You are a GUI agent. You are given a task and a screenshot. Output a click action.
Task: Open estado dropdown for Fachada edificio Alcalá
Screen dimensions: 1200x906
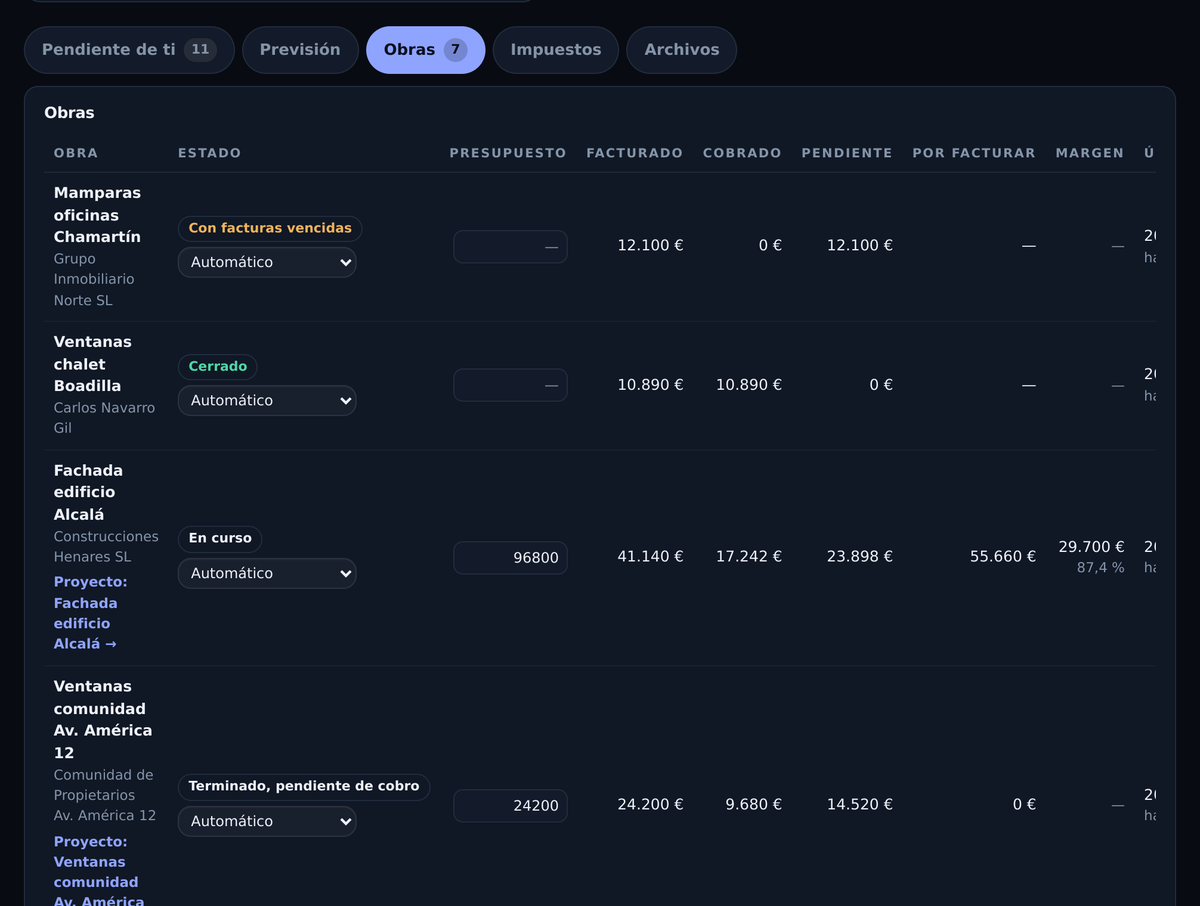click(267, 573)
